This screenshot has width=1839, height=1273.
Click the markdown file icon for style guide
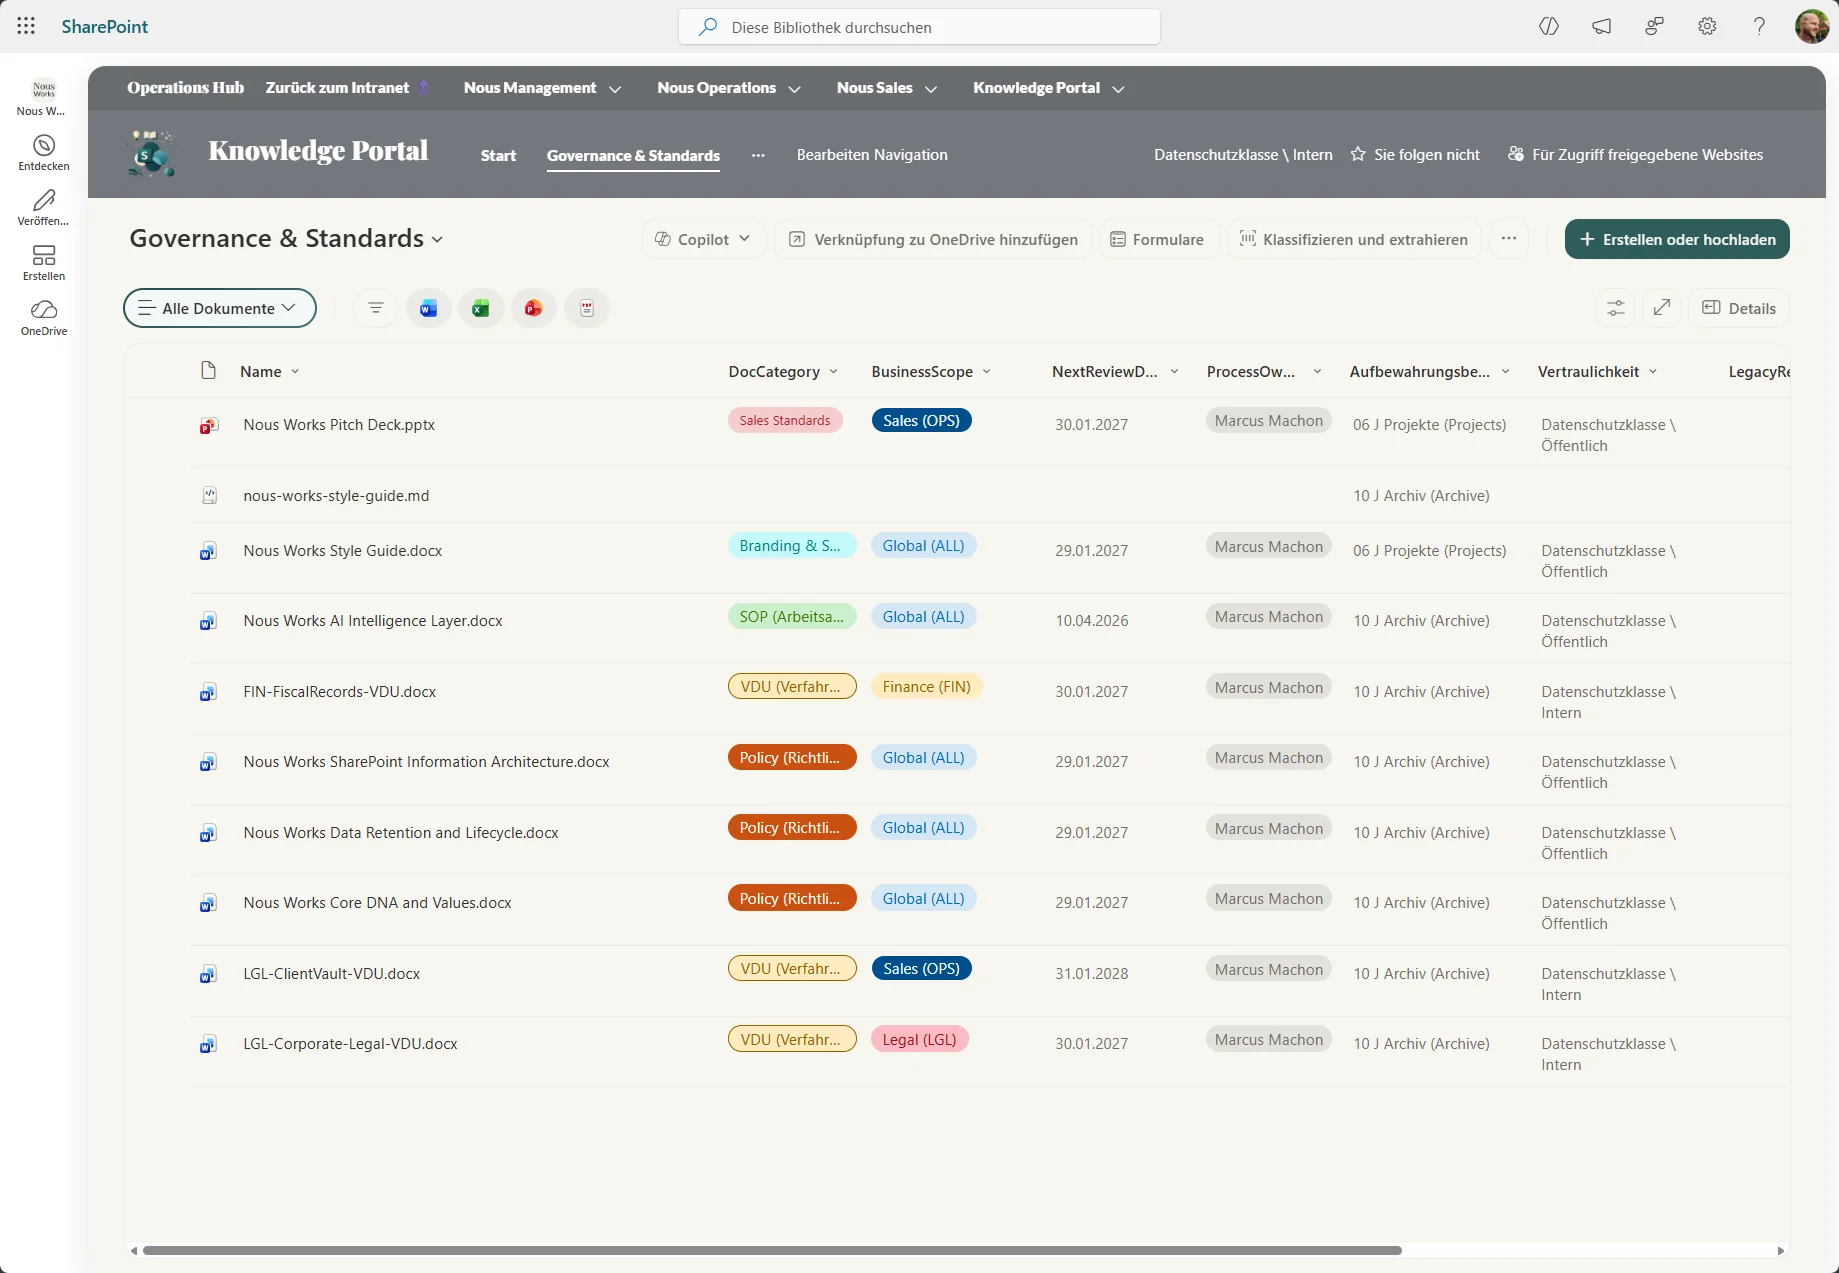[x=209, y=495]
